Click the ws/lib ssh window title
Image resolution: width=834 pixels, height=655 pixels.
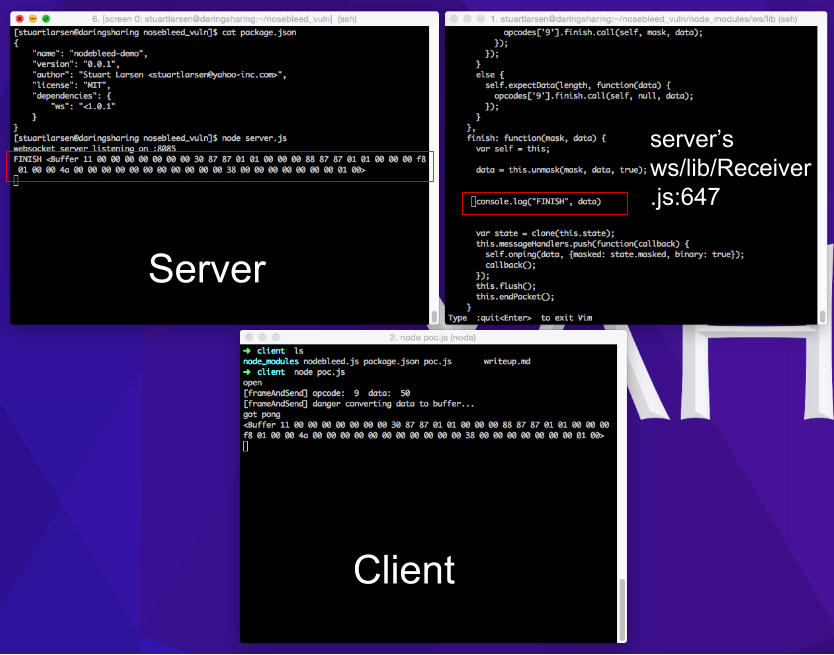(643, 19)
